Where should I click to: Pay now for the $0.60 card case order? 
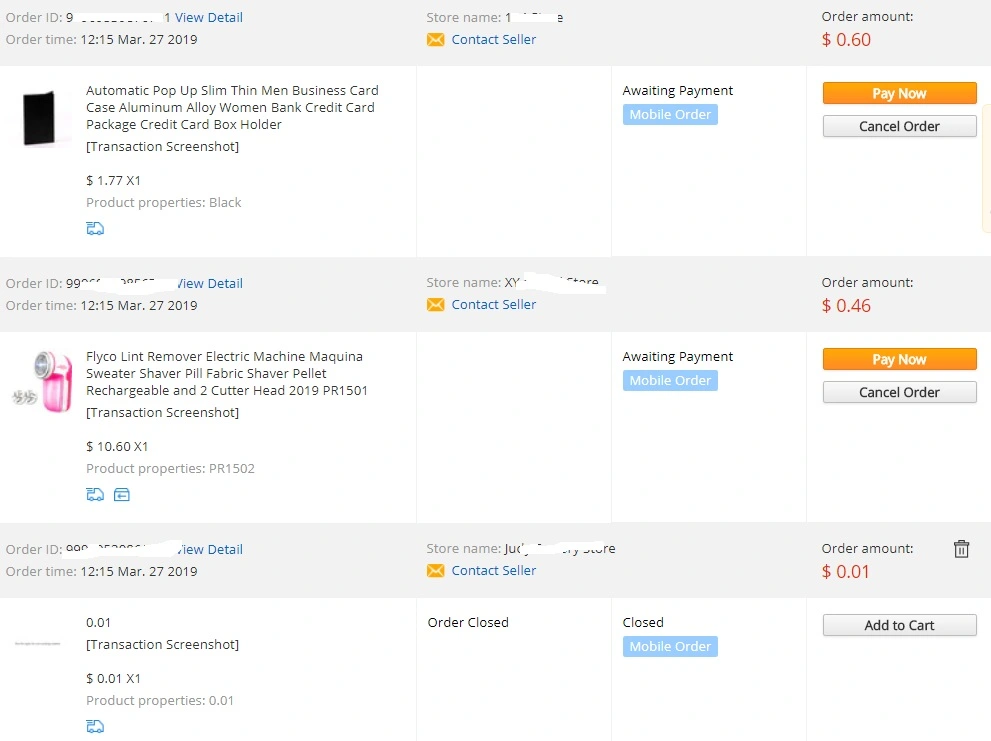click(x=899, y=94)
